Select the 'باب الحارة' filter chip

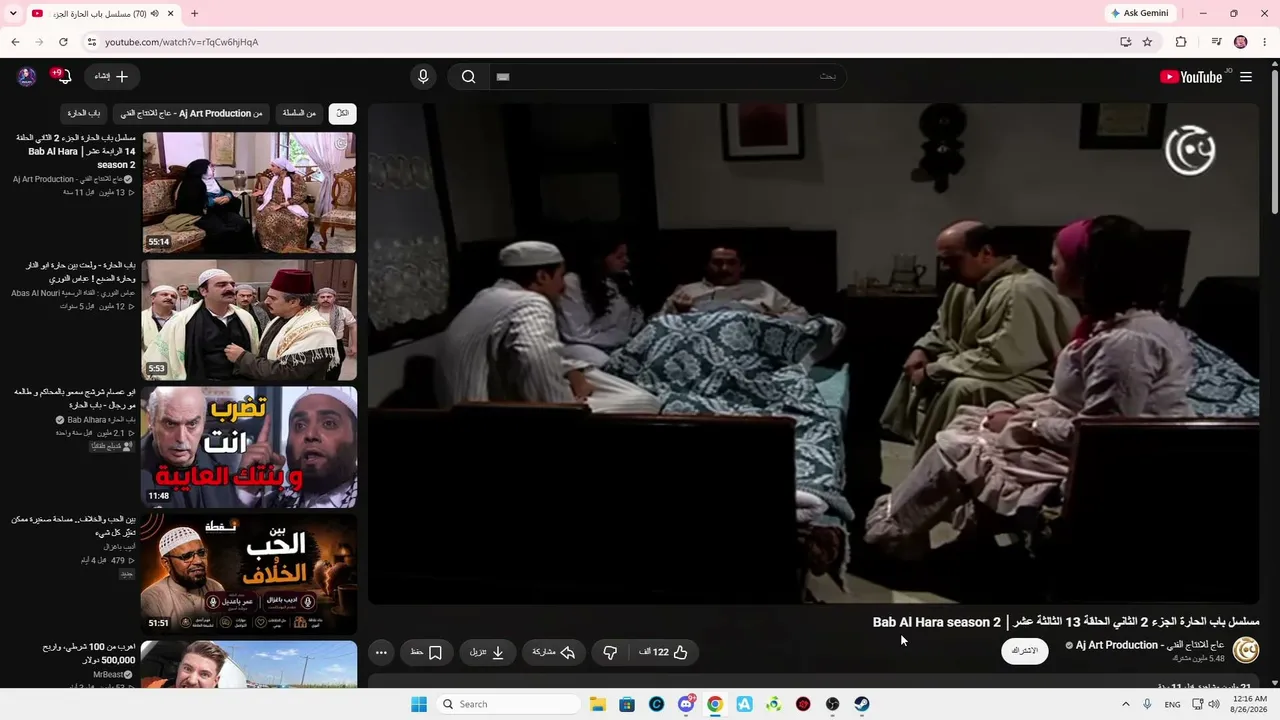point(84,113)
